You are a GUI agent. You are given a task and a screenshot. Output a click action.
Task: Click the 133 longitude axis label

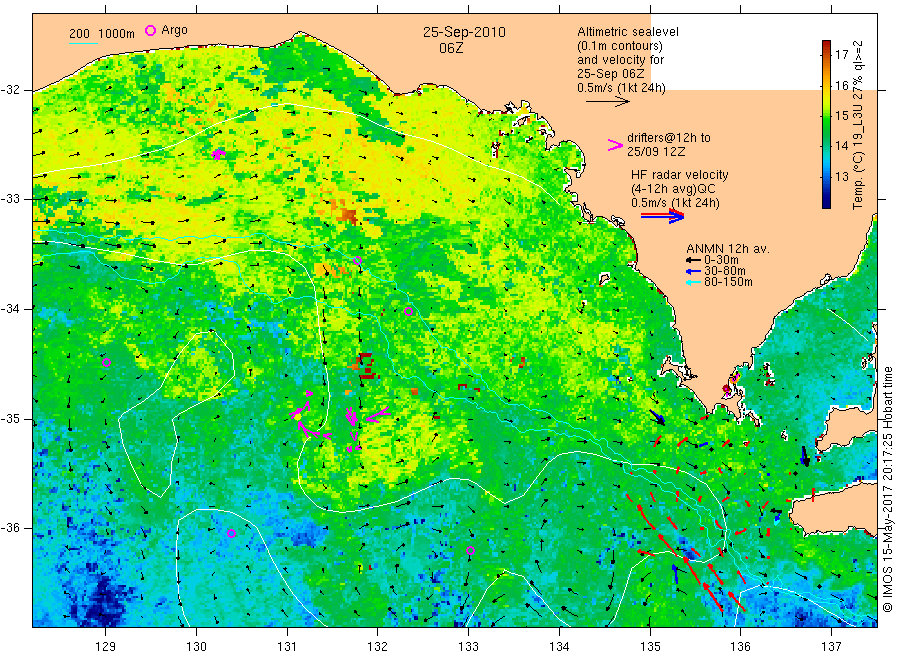coord(468,647)
